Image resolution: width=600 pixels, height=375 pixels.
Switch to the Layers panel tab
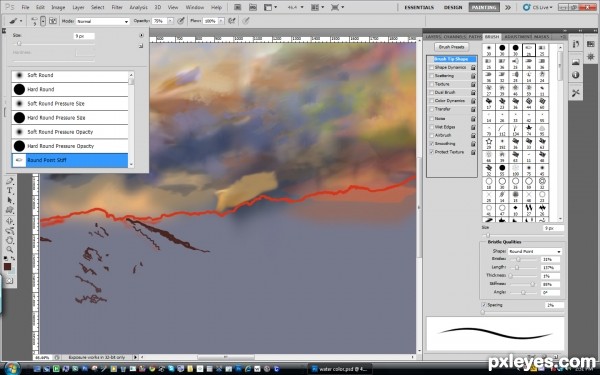coord(433,37)
